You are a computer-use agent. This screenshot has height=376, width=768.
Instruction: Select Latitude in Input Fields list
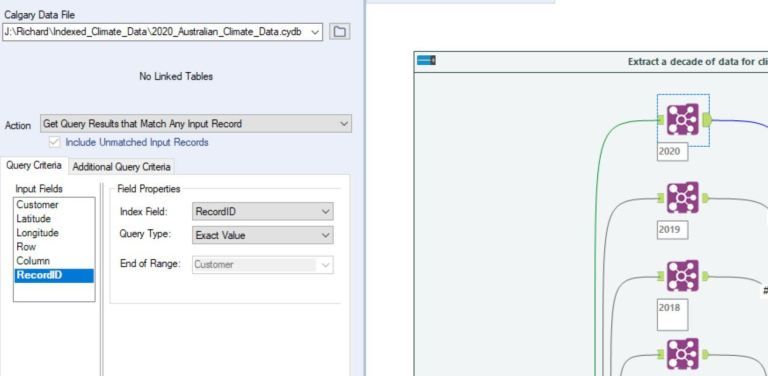click(x=54, y=219)
